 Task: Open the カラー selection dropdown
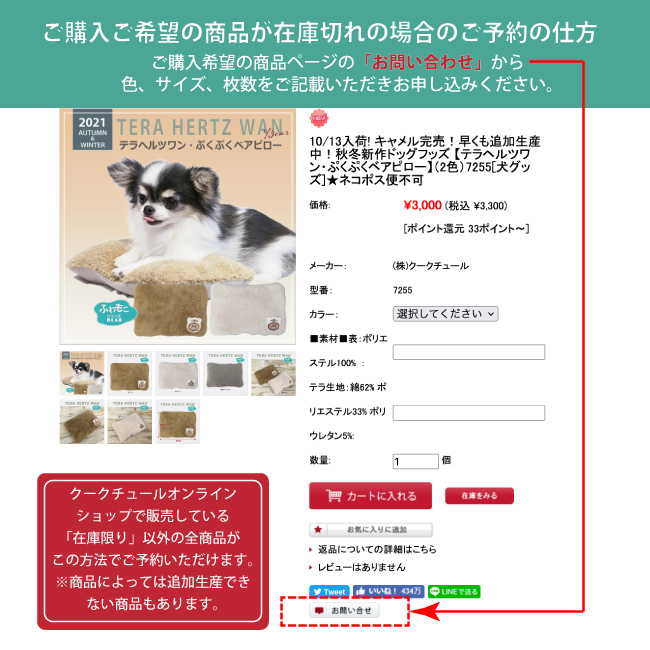coord(445,314)
